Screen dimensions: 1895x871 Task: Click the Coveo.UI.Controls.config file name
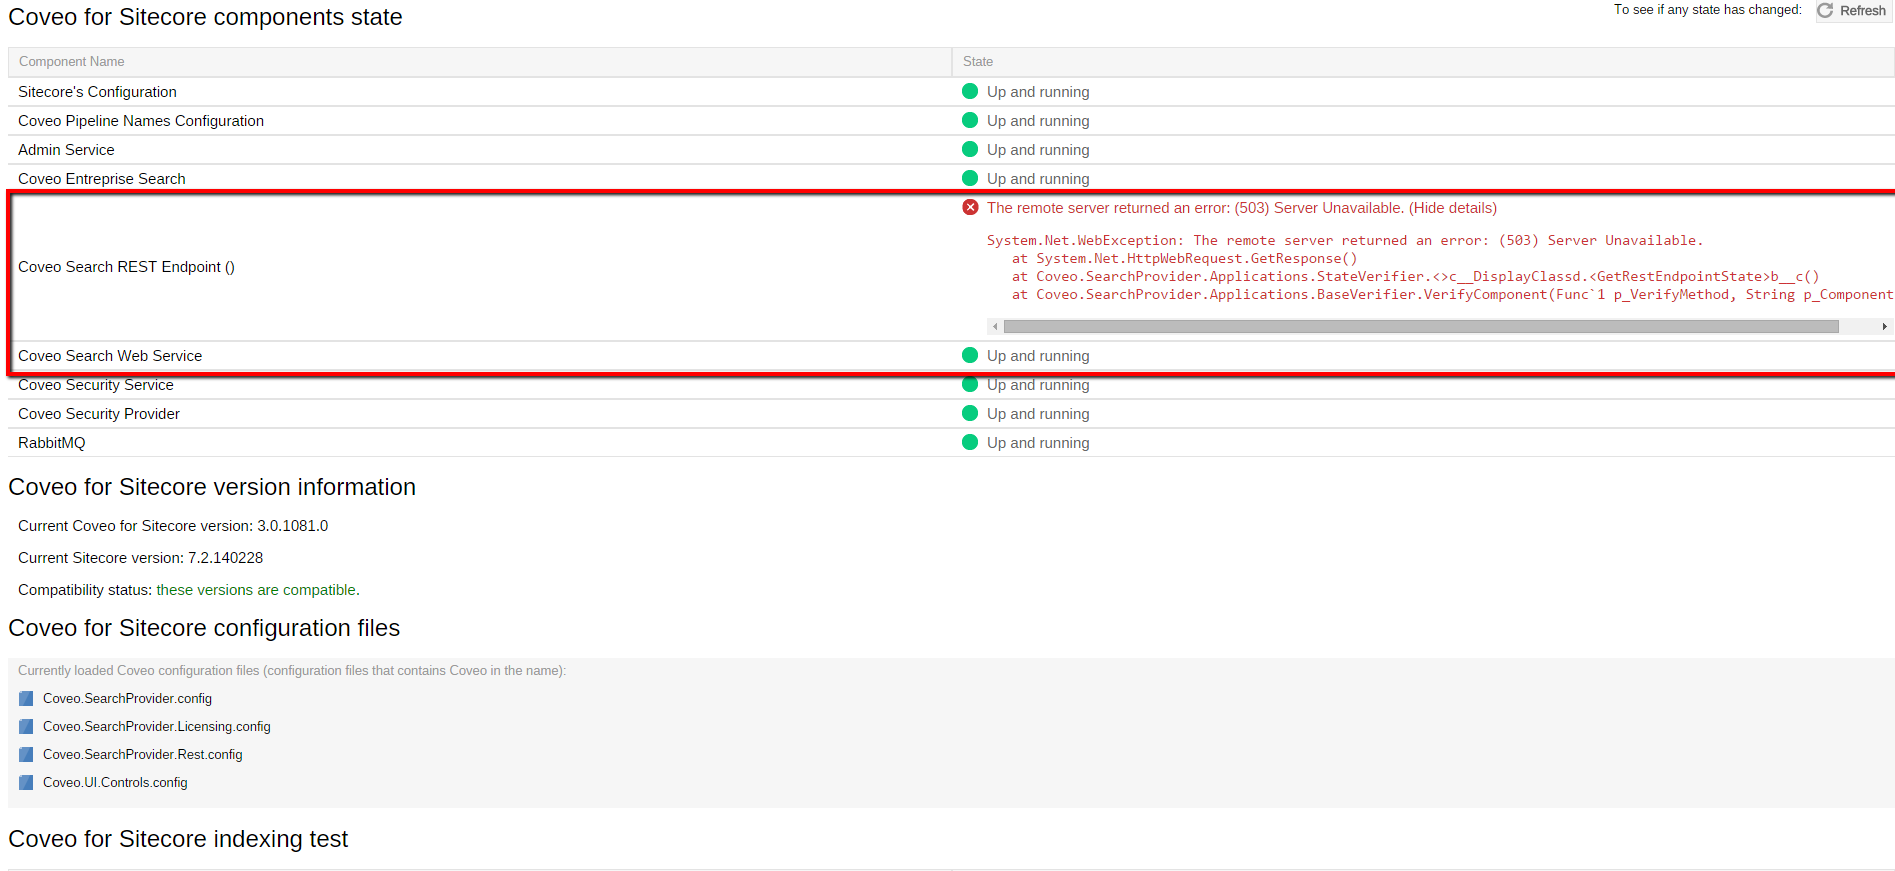click(x=115, y=783)
